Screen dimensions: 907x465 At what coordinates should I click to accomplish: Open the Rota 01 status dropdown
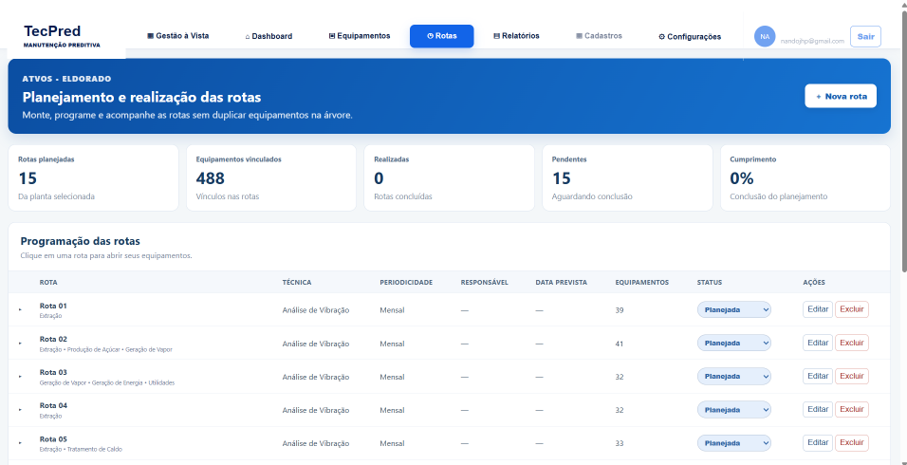click(733, 310)
